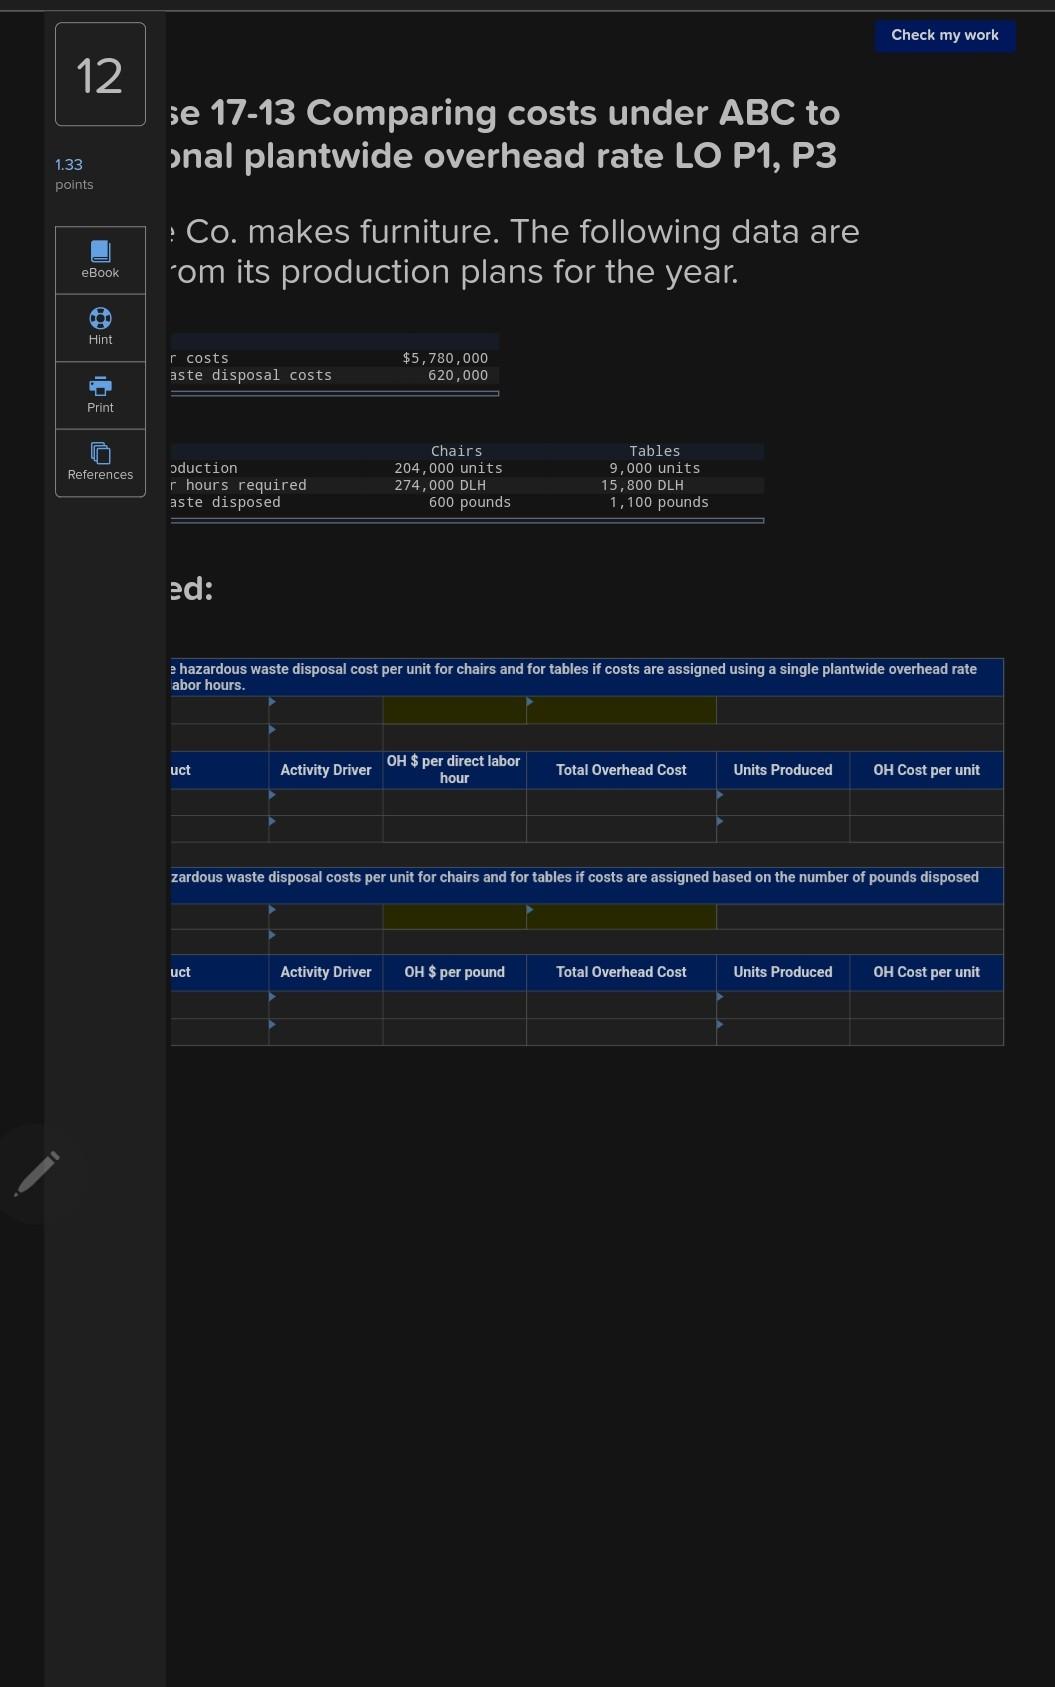Click the '274,000 DLH' chairs value

[440, 485]
